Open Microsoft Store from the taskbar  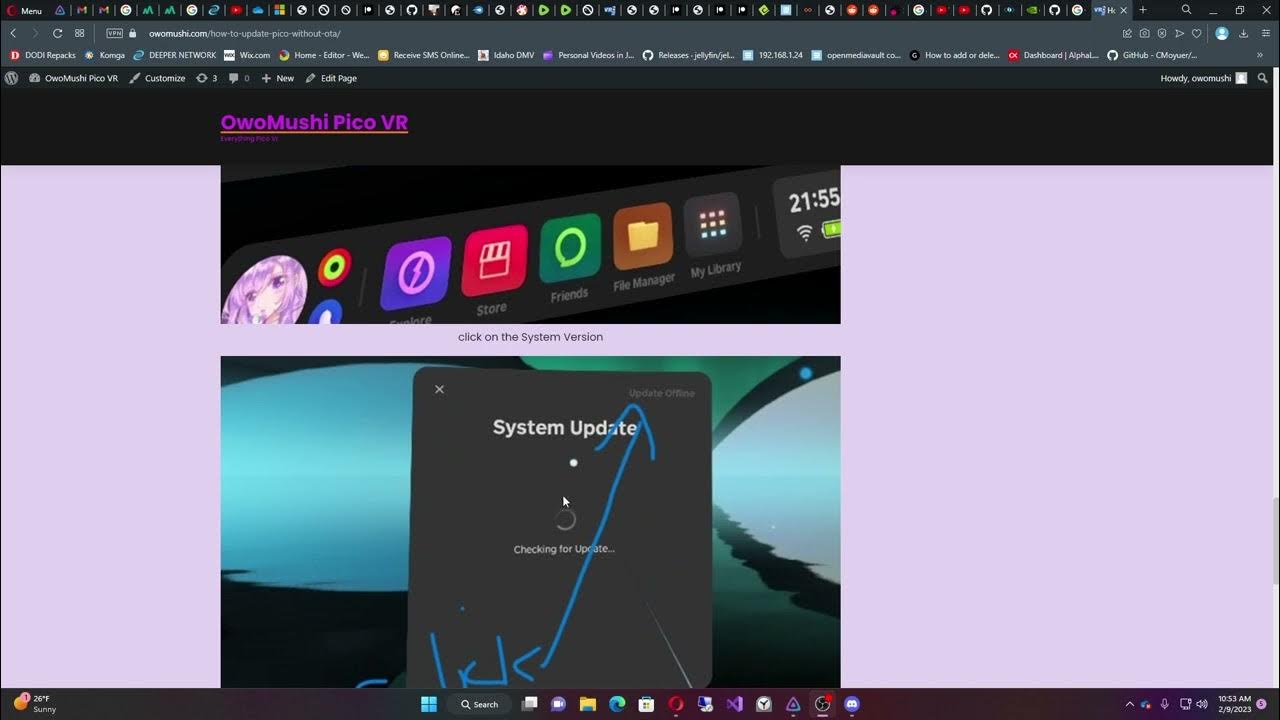click(x=646, y=704)
